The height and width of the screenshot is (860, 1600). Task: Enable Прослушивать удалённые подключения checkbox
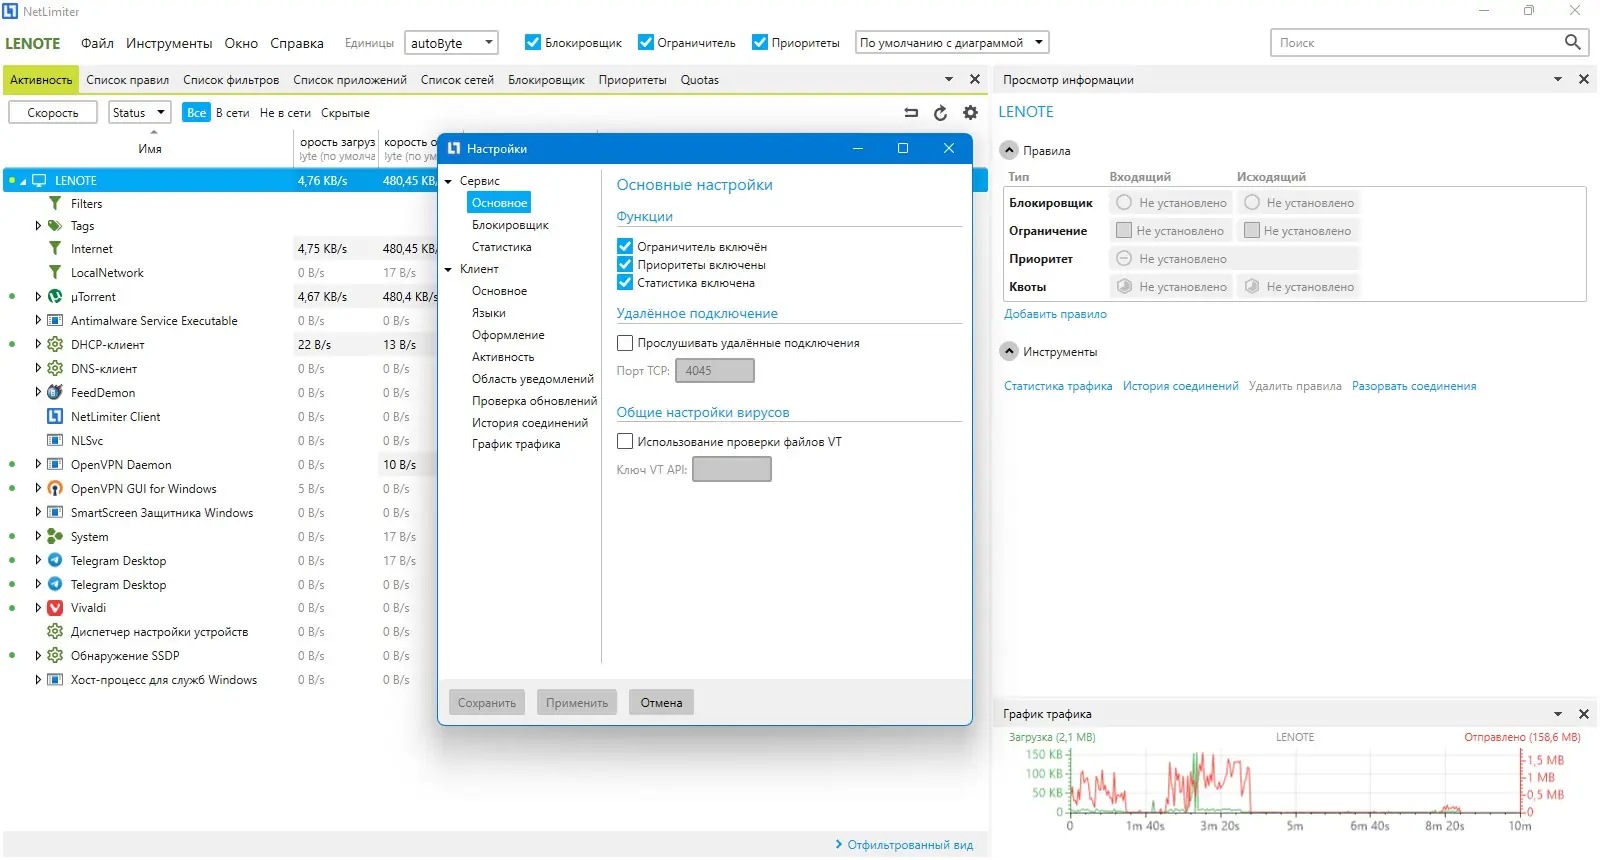625,343
